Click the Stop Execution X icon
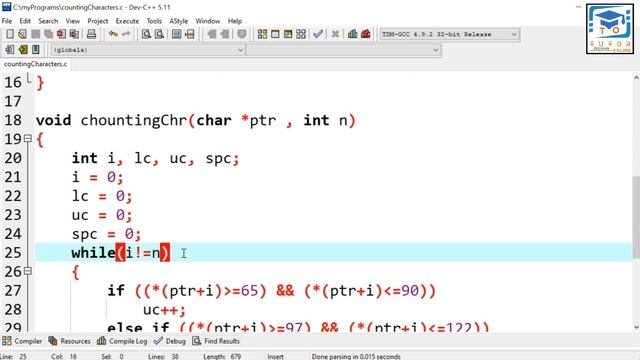The height and width of the screenshot is (360, 640). click(x=335, y=34)
